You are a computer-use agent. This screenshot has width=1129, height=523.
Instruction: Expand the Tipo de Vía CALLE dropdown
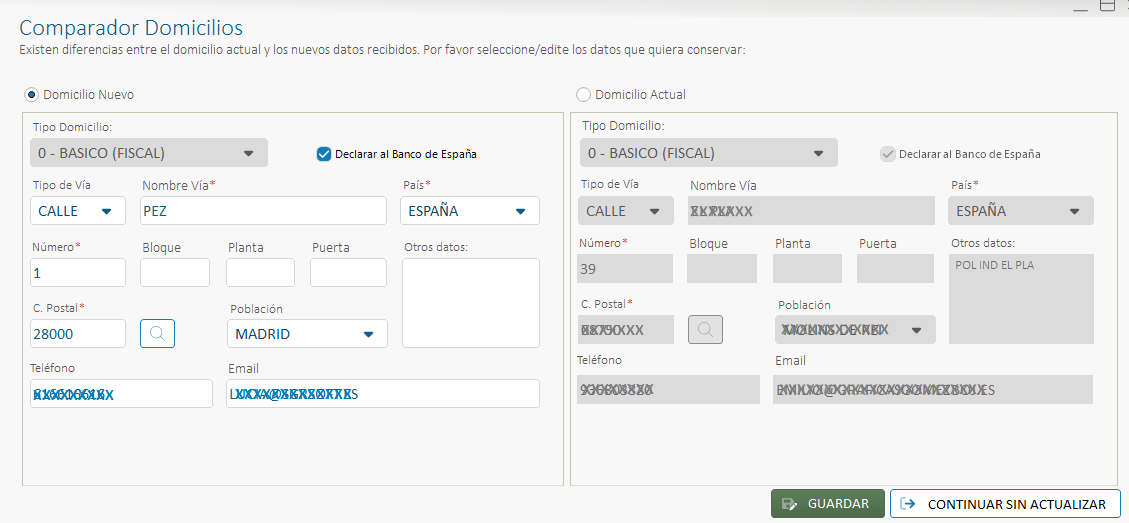point(78,211)
